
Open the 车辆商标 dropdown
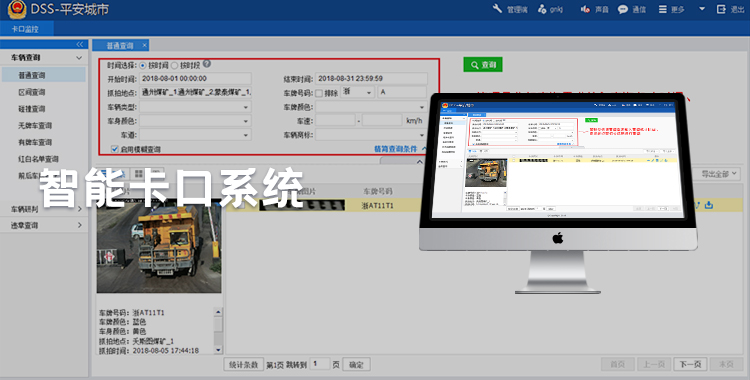[371, 135]
